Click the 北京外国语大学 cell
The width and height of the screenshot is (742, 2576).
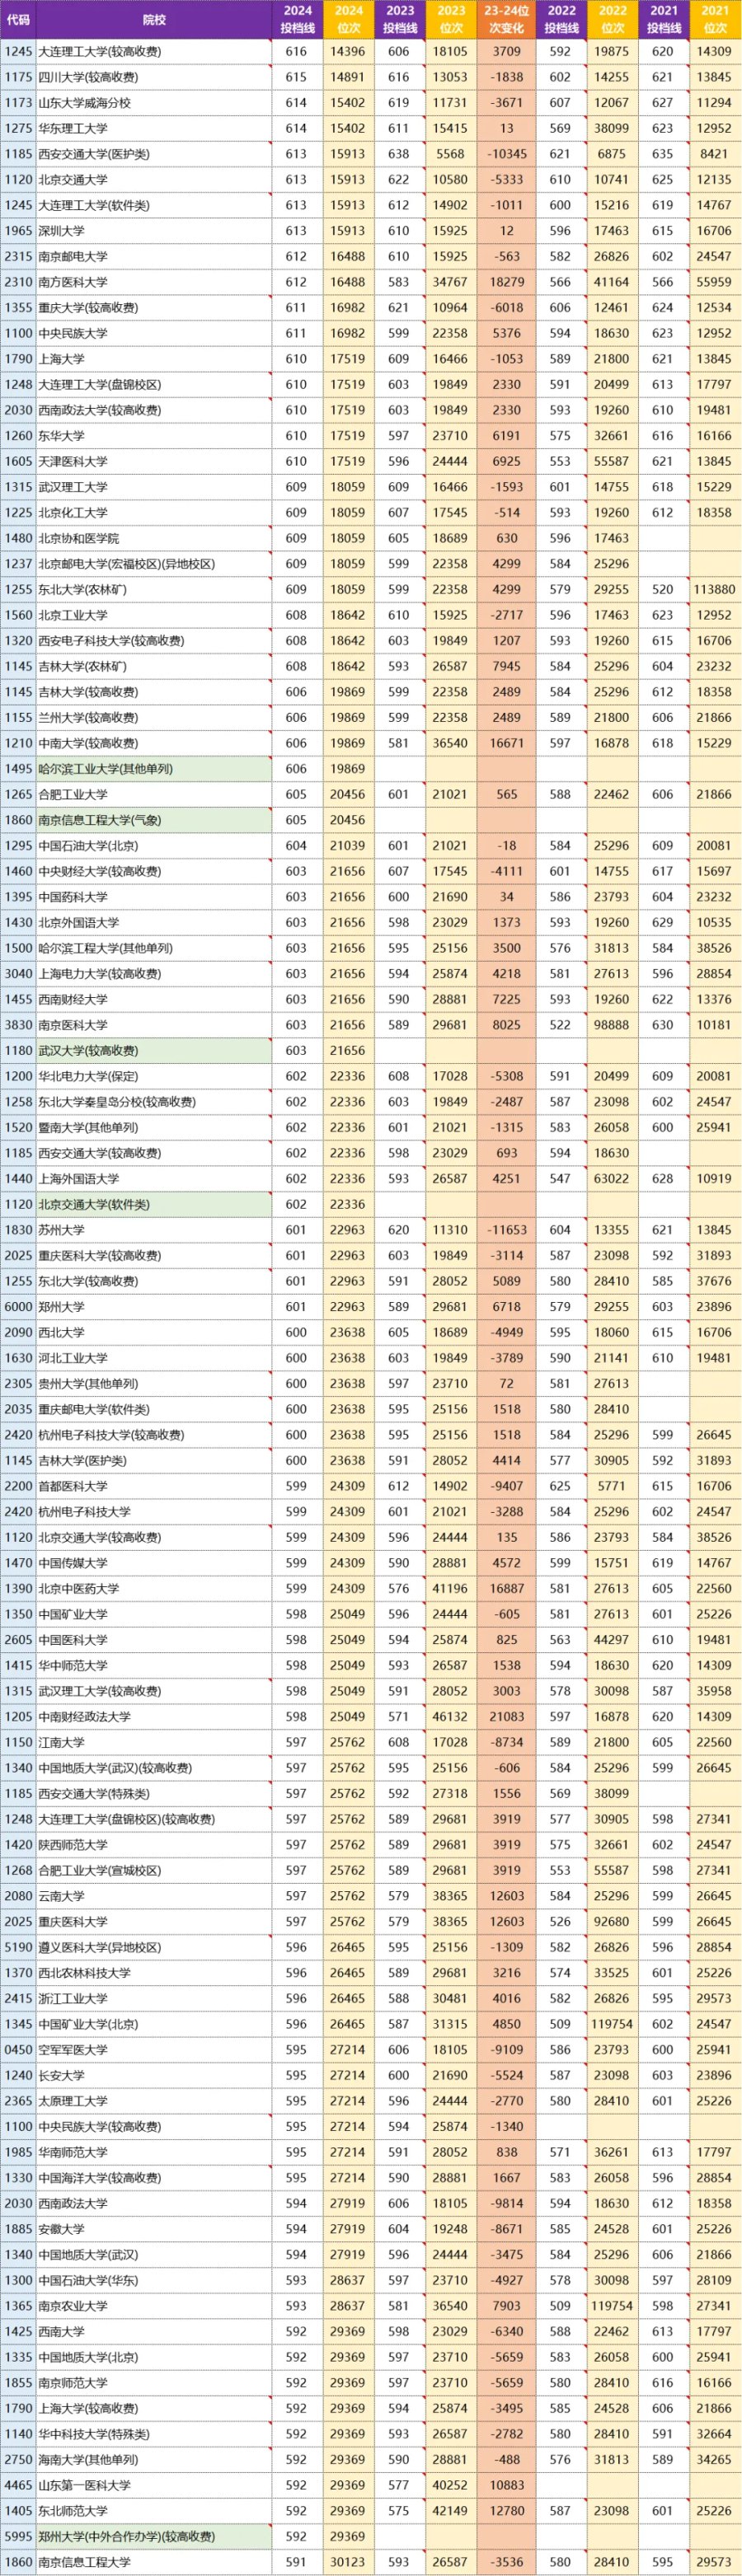click(x=154, y=923)
